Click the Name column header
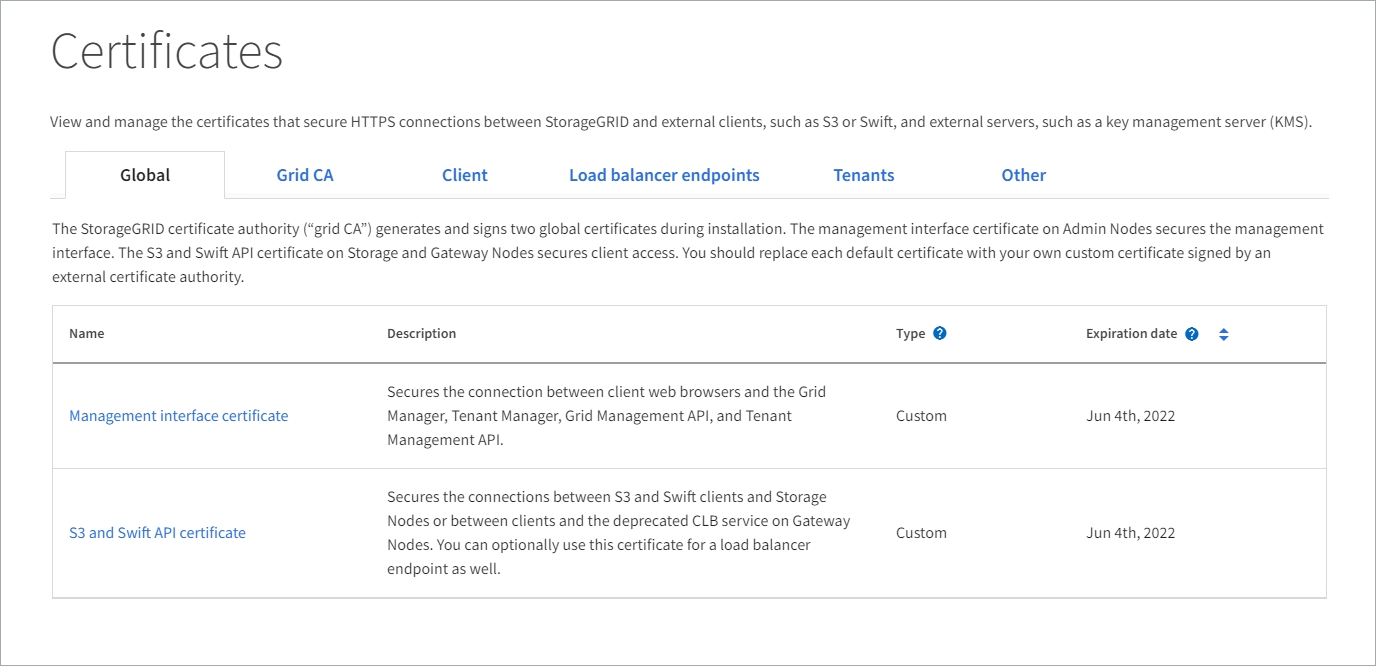 [86, 334]
